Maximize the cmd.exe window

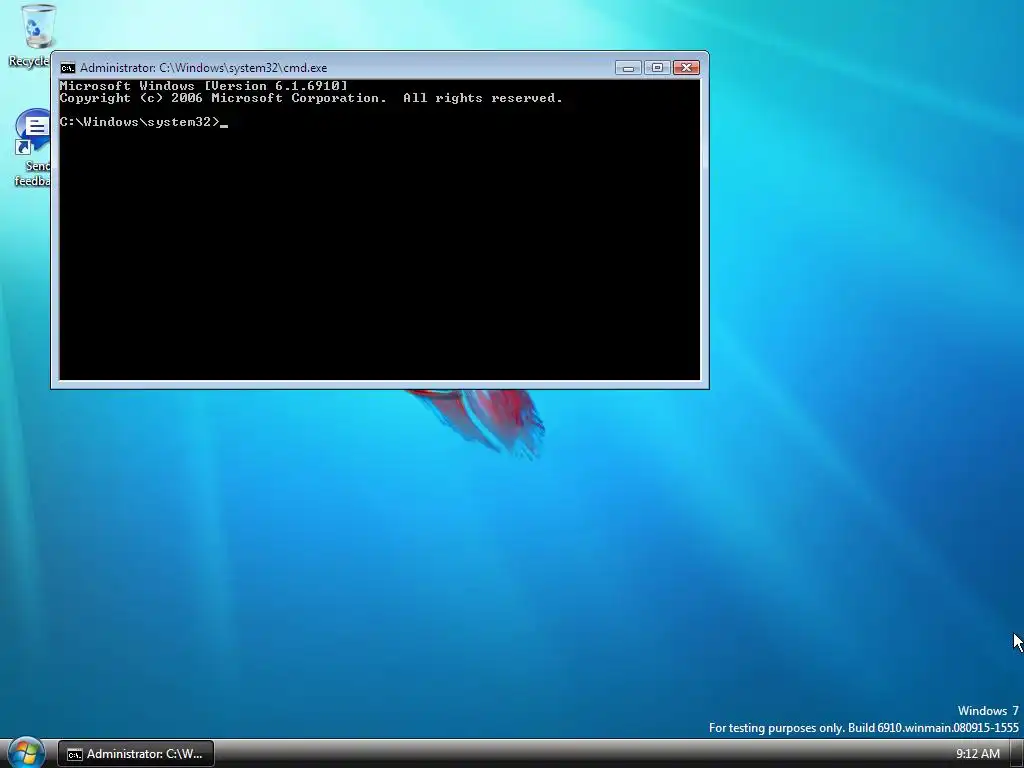[x=657, y=68]
